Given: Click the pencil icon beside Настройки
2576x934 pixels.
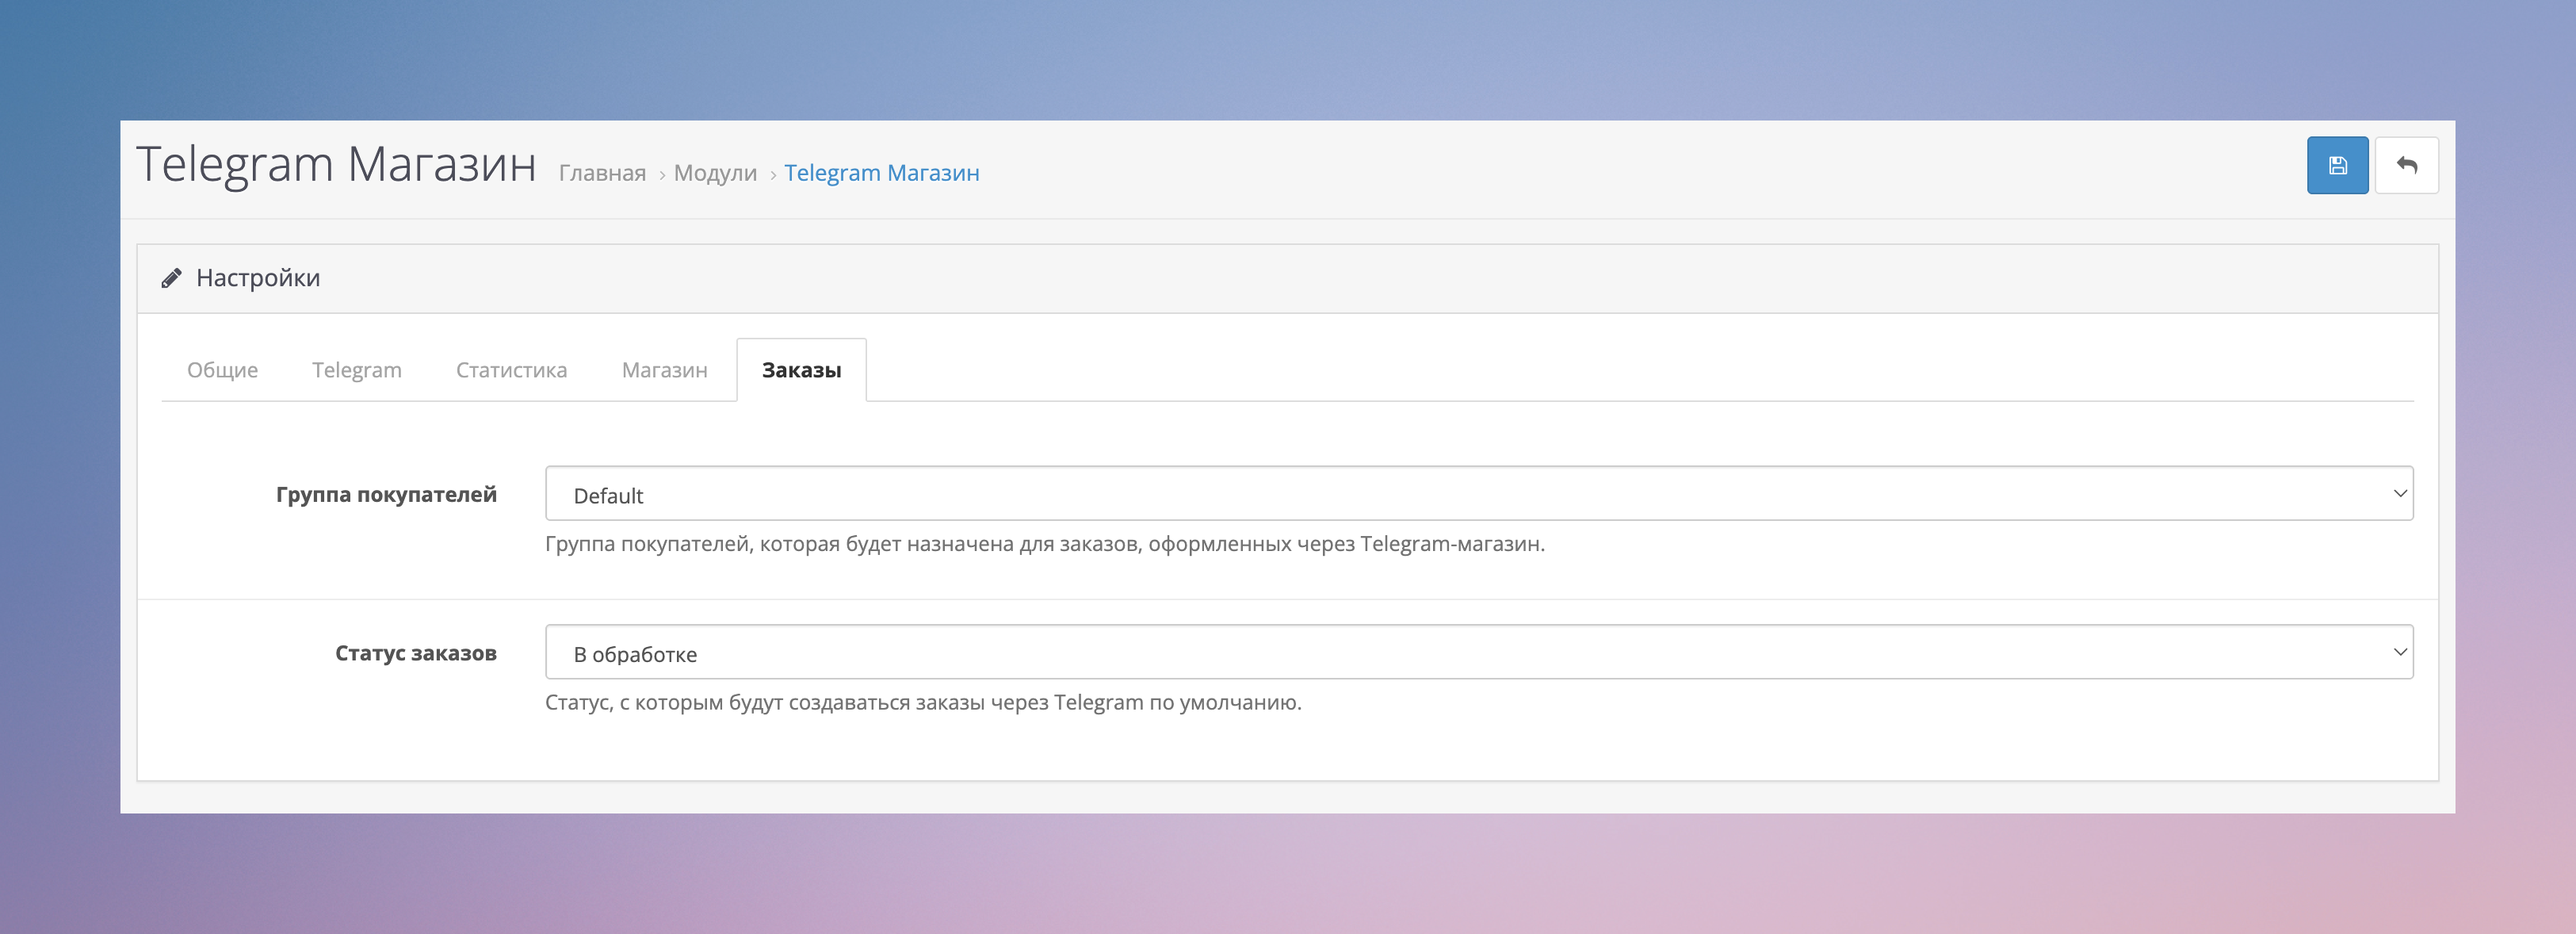Looking at the screenshot, I should 172,278.
